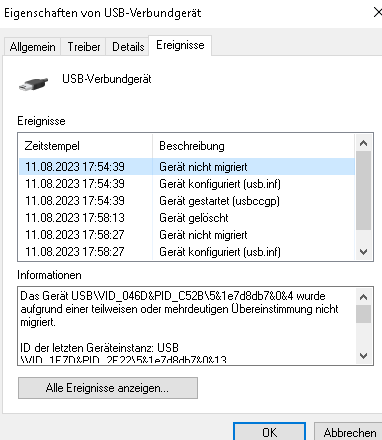Click the Informationen box scroll-up arrow
This screenshot has height=440, width=382.
pyautogui.click(x=363, y=297)
